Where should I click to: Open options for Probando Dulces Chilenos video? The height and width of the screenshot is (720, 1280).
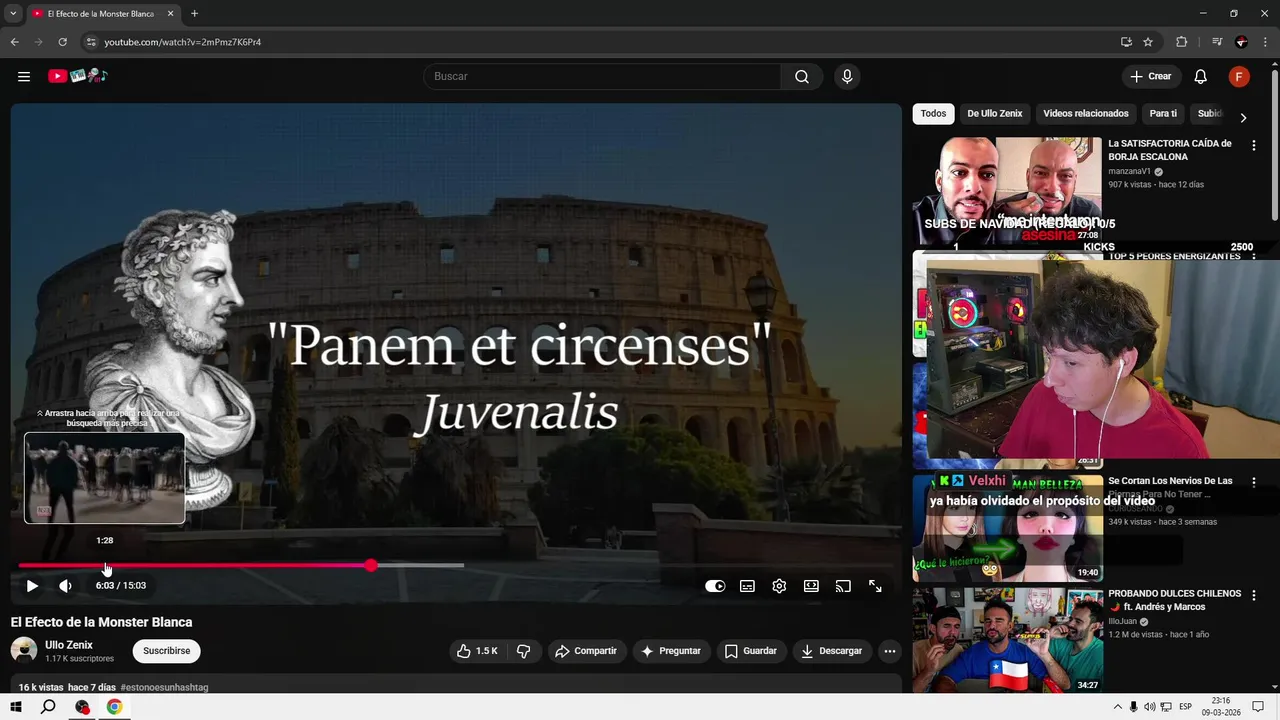(1254, 595)
